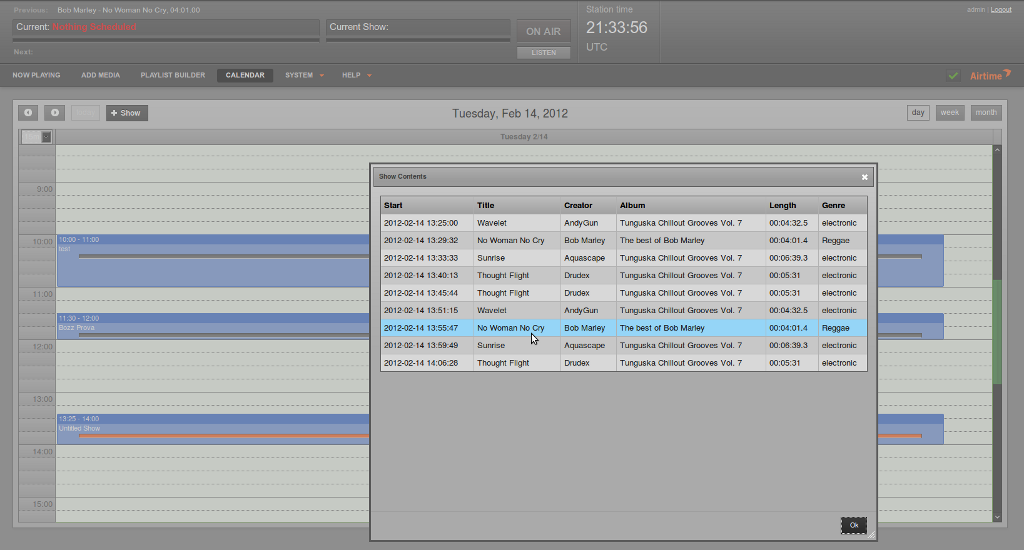The height and width of the screenshot is (550, 1024).
Task: Switch calendar to day view
Action: point(917,113)
